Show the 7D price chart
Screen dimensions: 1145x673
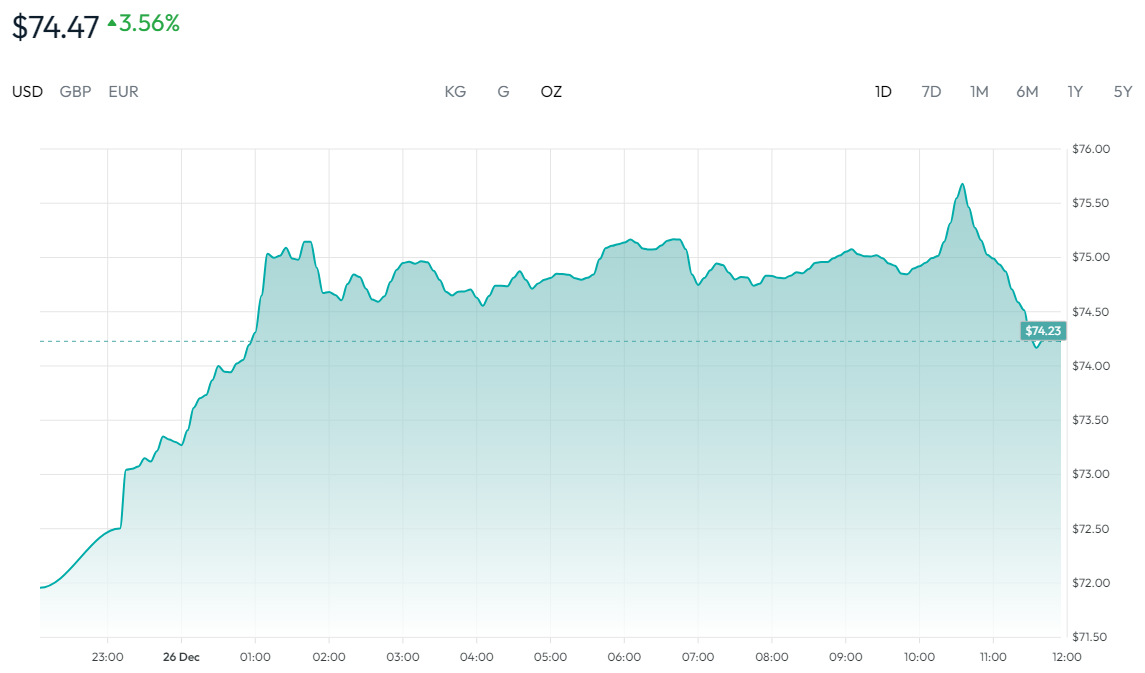(931, 92)
